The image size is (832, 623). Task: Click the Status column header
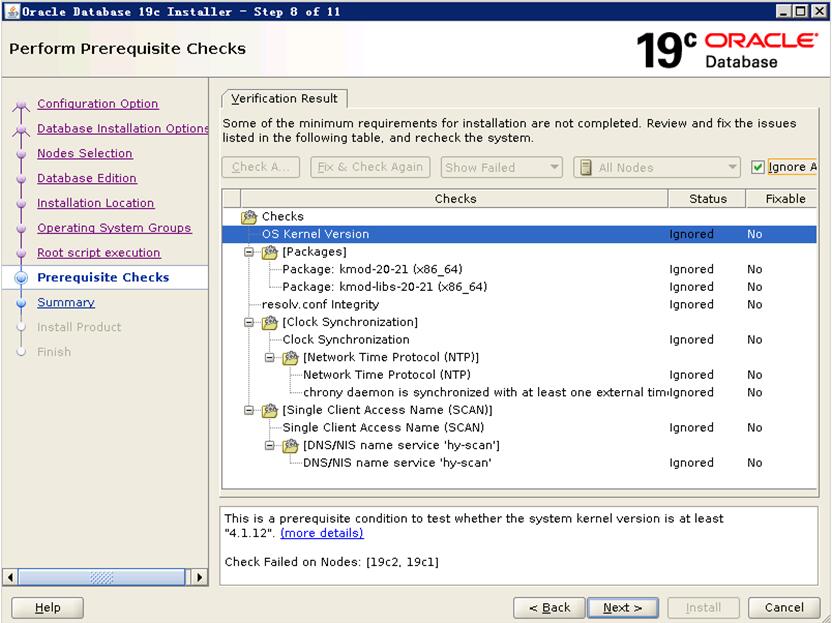(707, 198)
